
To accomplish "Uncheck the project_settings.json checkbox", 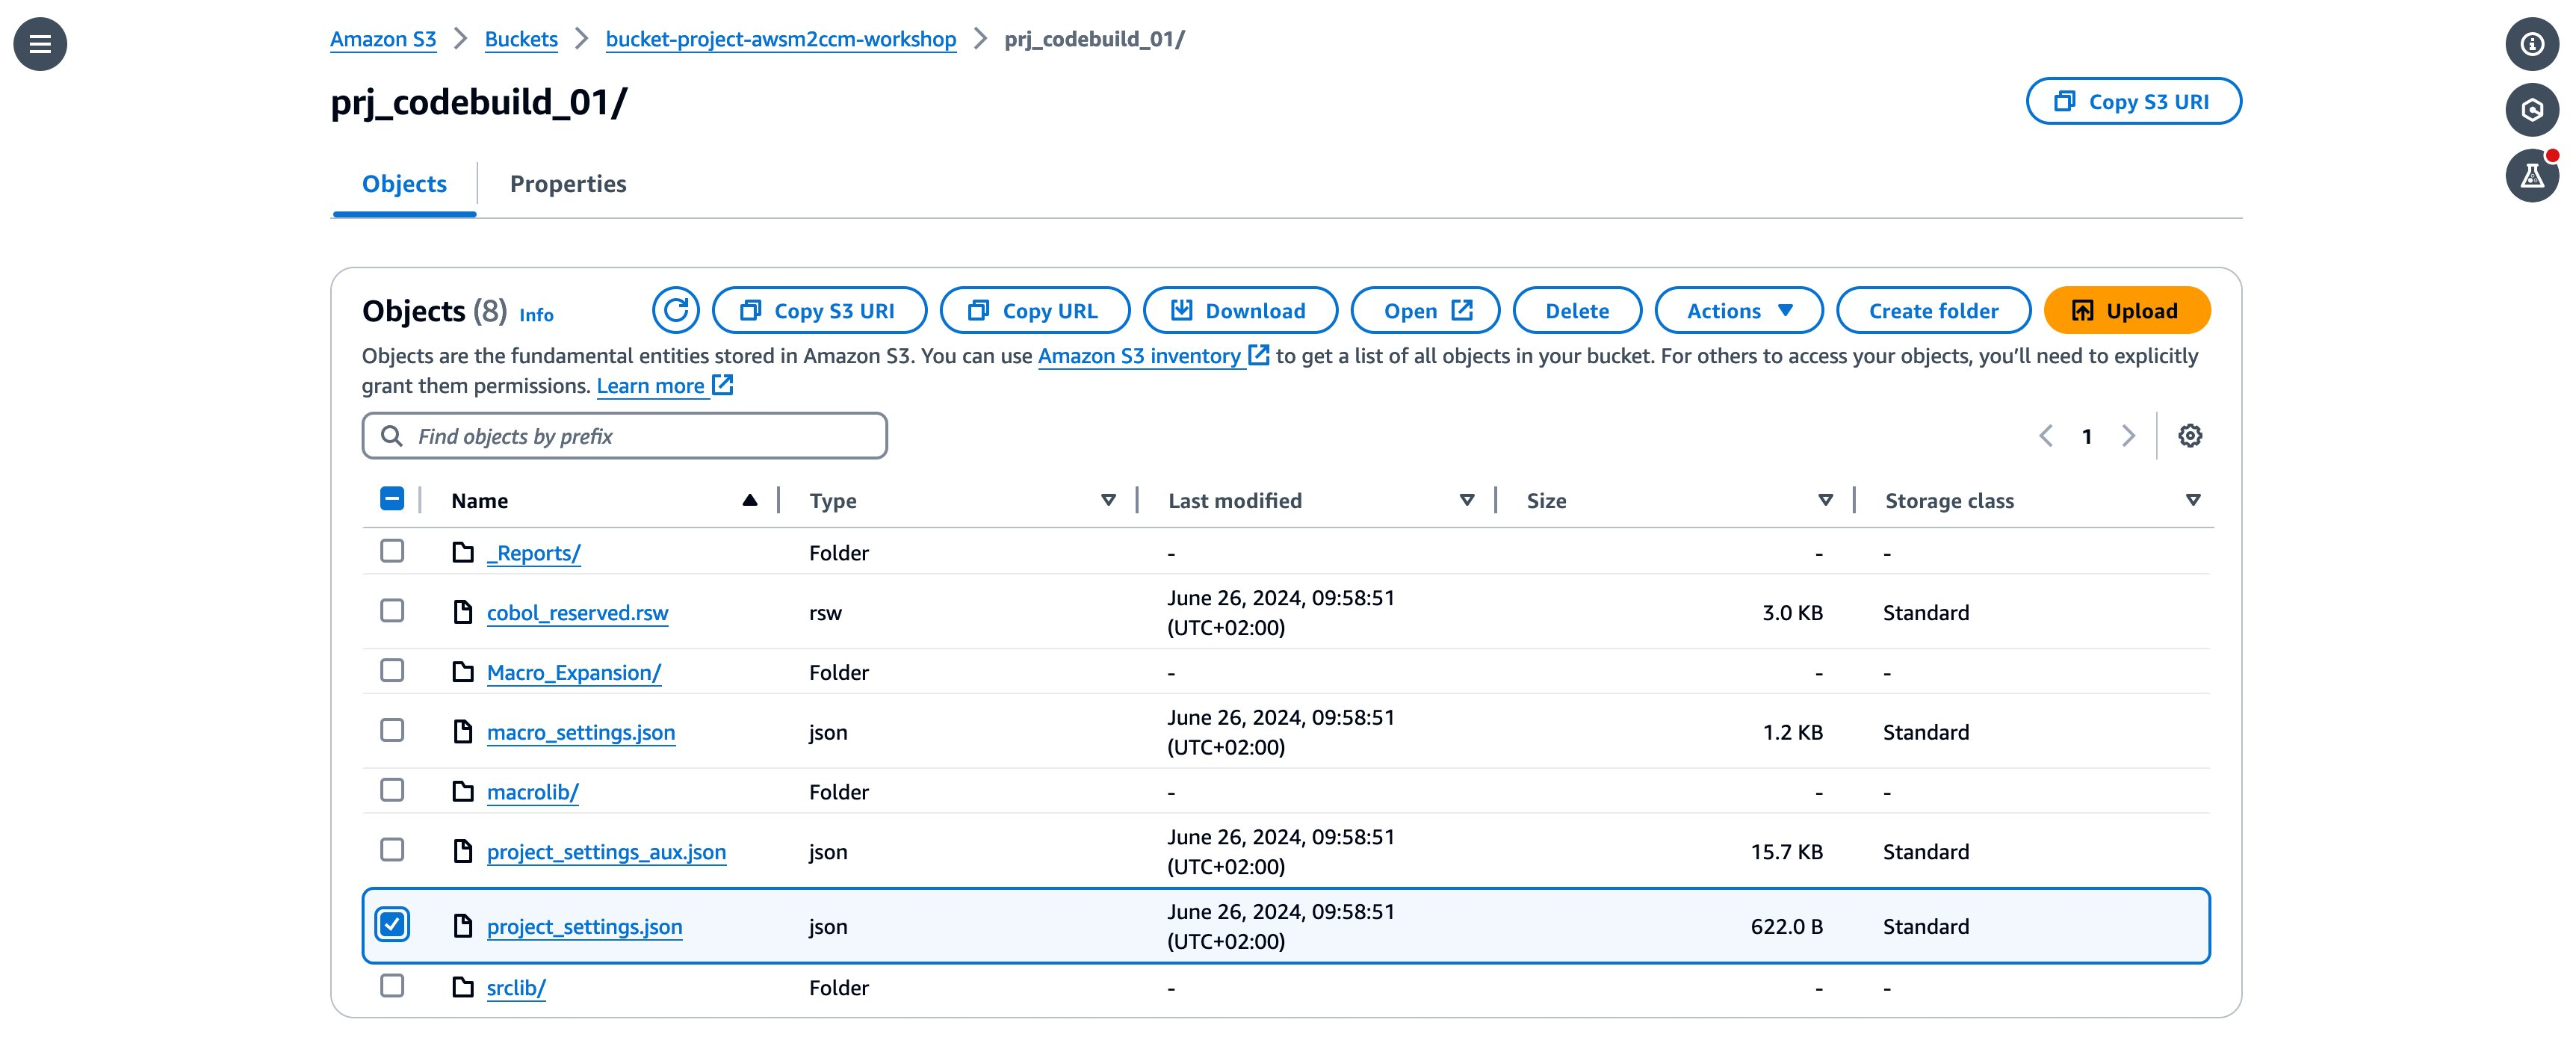I will coord(394,925).
